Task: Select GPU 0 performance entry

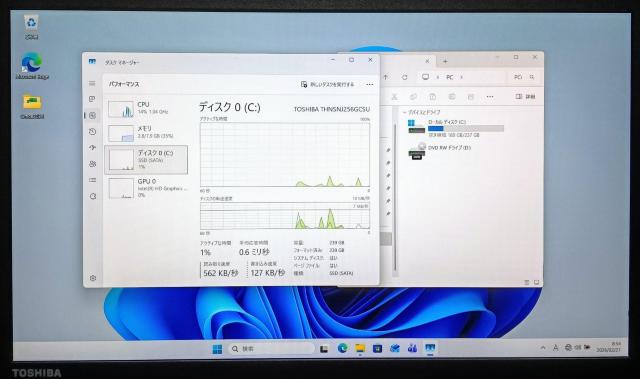Action: pos(146,188)
